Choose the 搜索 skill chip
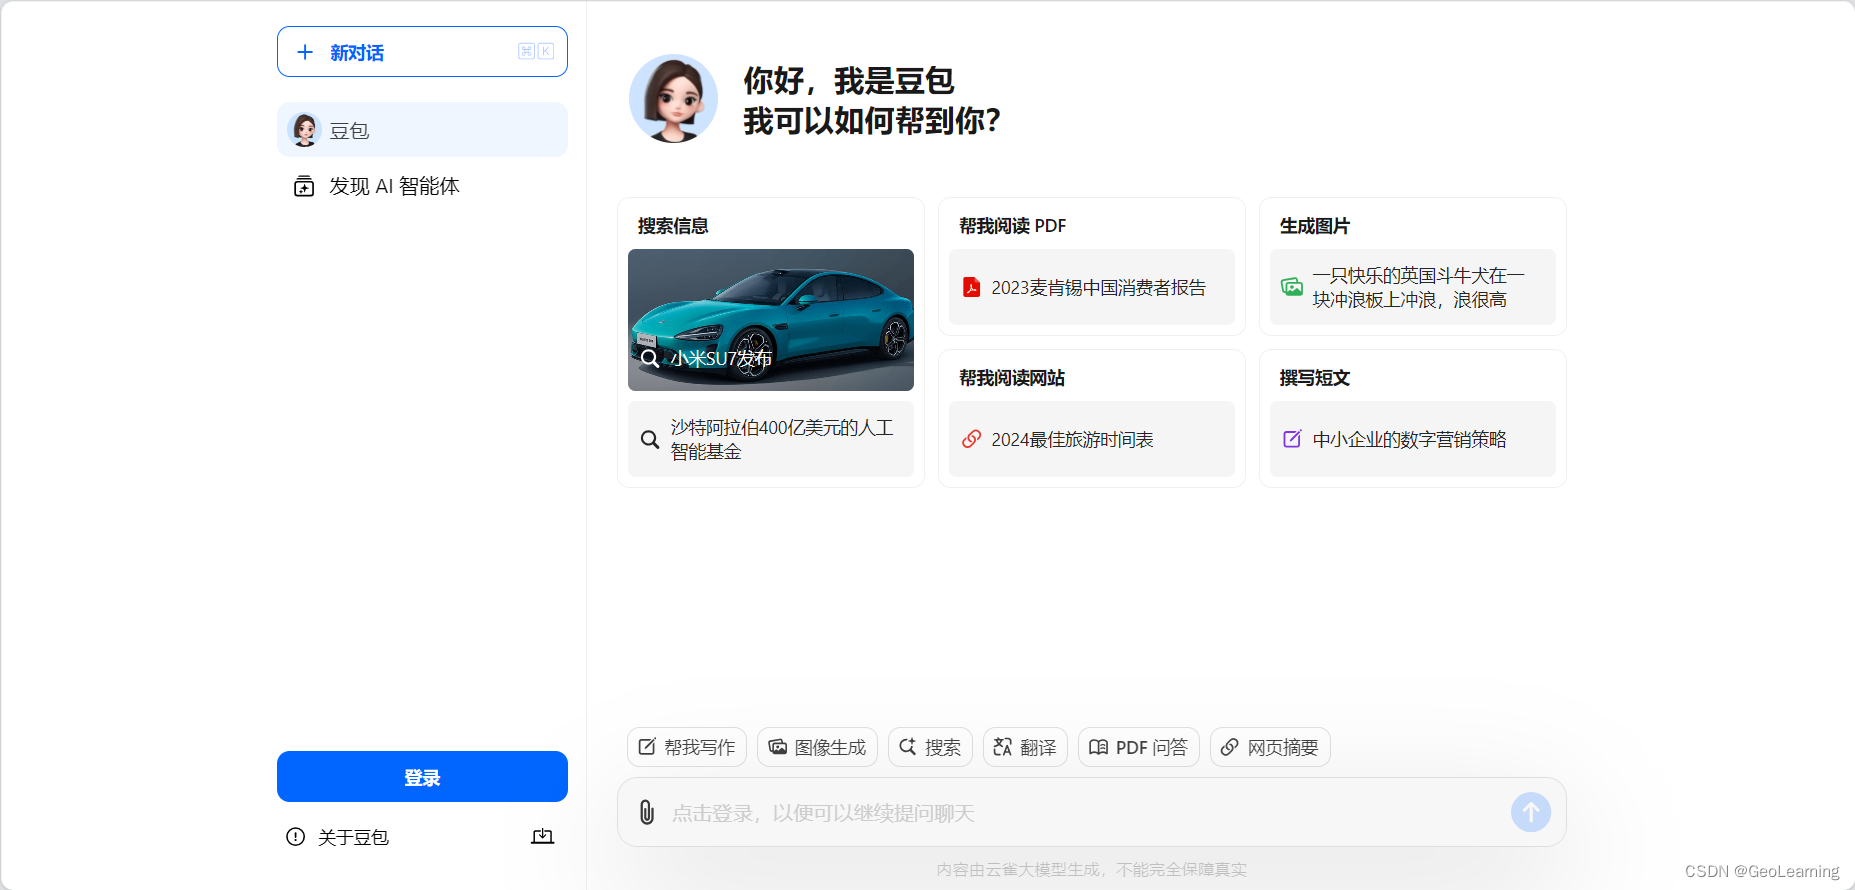This screenshot has height=890, width=1855. tap(930, 747)
